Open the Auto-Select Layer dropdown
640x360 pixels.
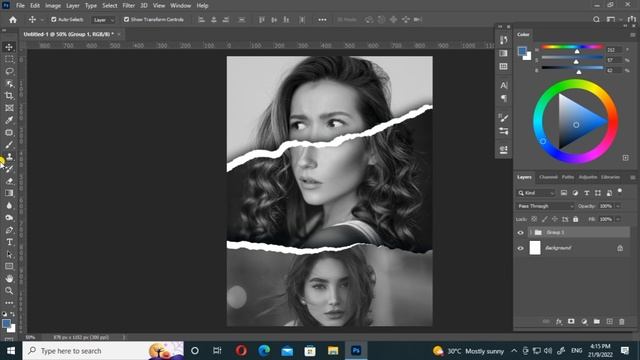click(x=103, y=20)
